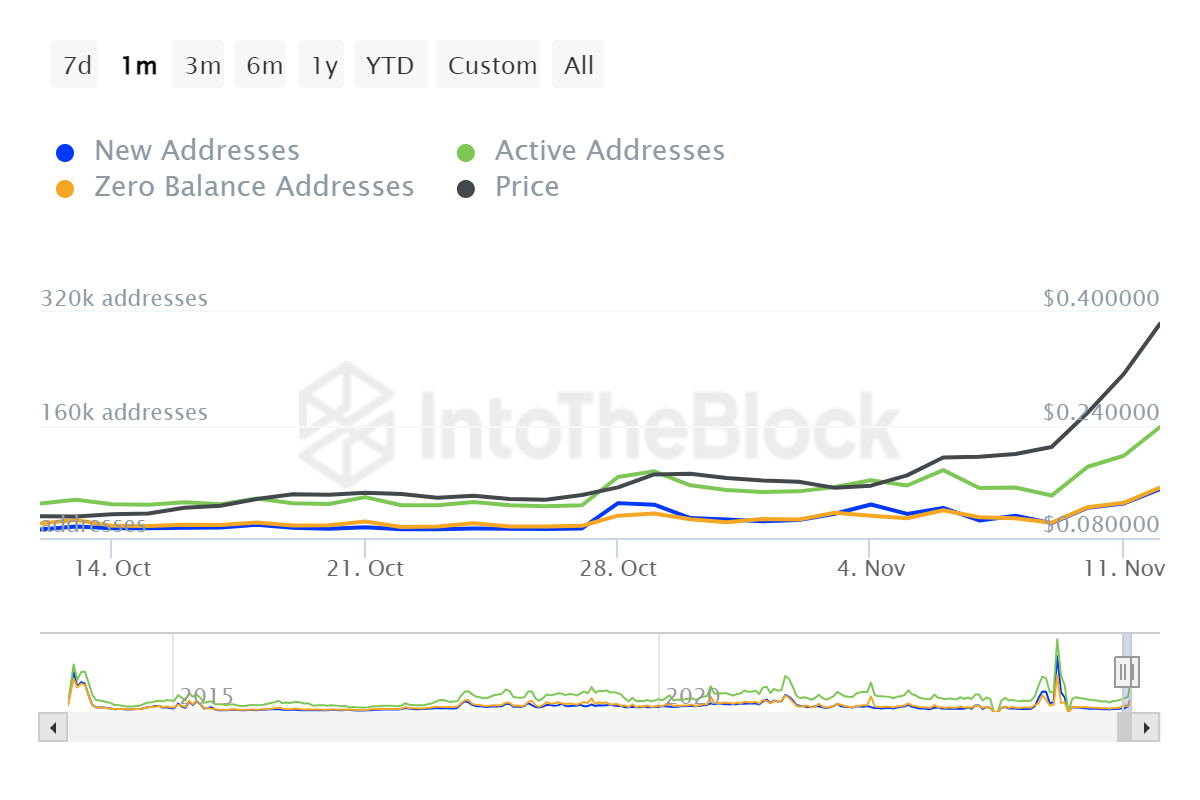The height and width of the screenshot is (800, 1200).
Task: Show year-to-date with YTD button
Action: click(390, 66)
